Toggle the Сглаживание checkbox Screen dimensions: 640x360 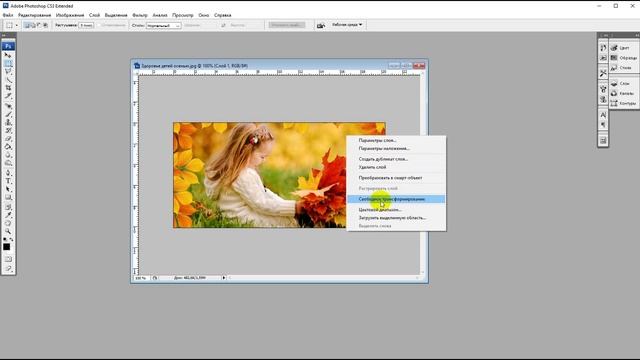point(99,25)
